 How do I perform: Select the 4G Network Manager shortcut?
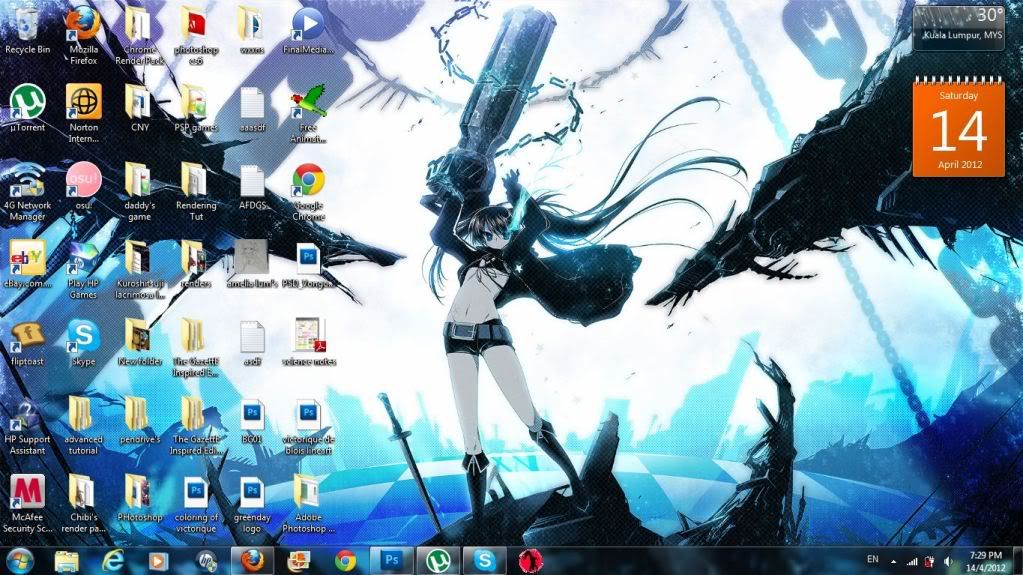27,192
